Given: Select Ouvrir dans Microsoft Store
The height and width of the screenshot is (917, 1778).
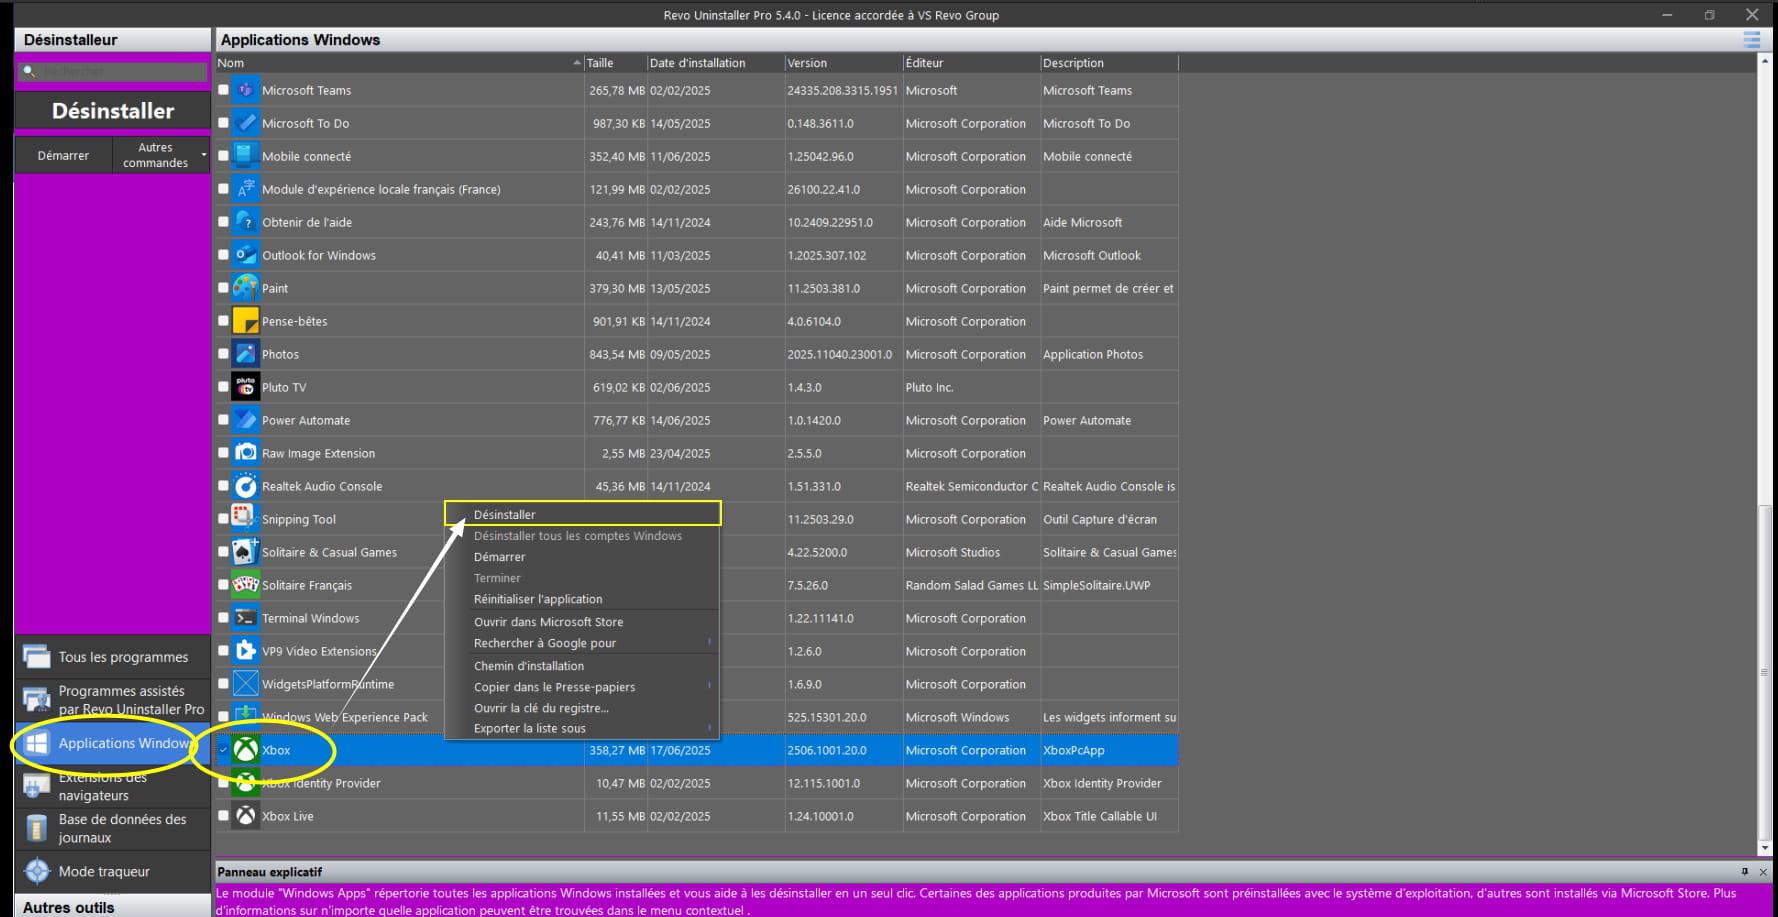Looking at the screenshot, I should click(582, 622).
